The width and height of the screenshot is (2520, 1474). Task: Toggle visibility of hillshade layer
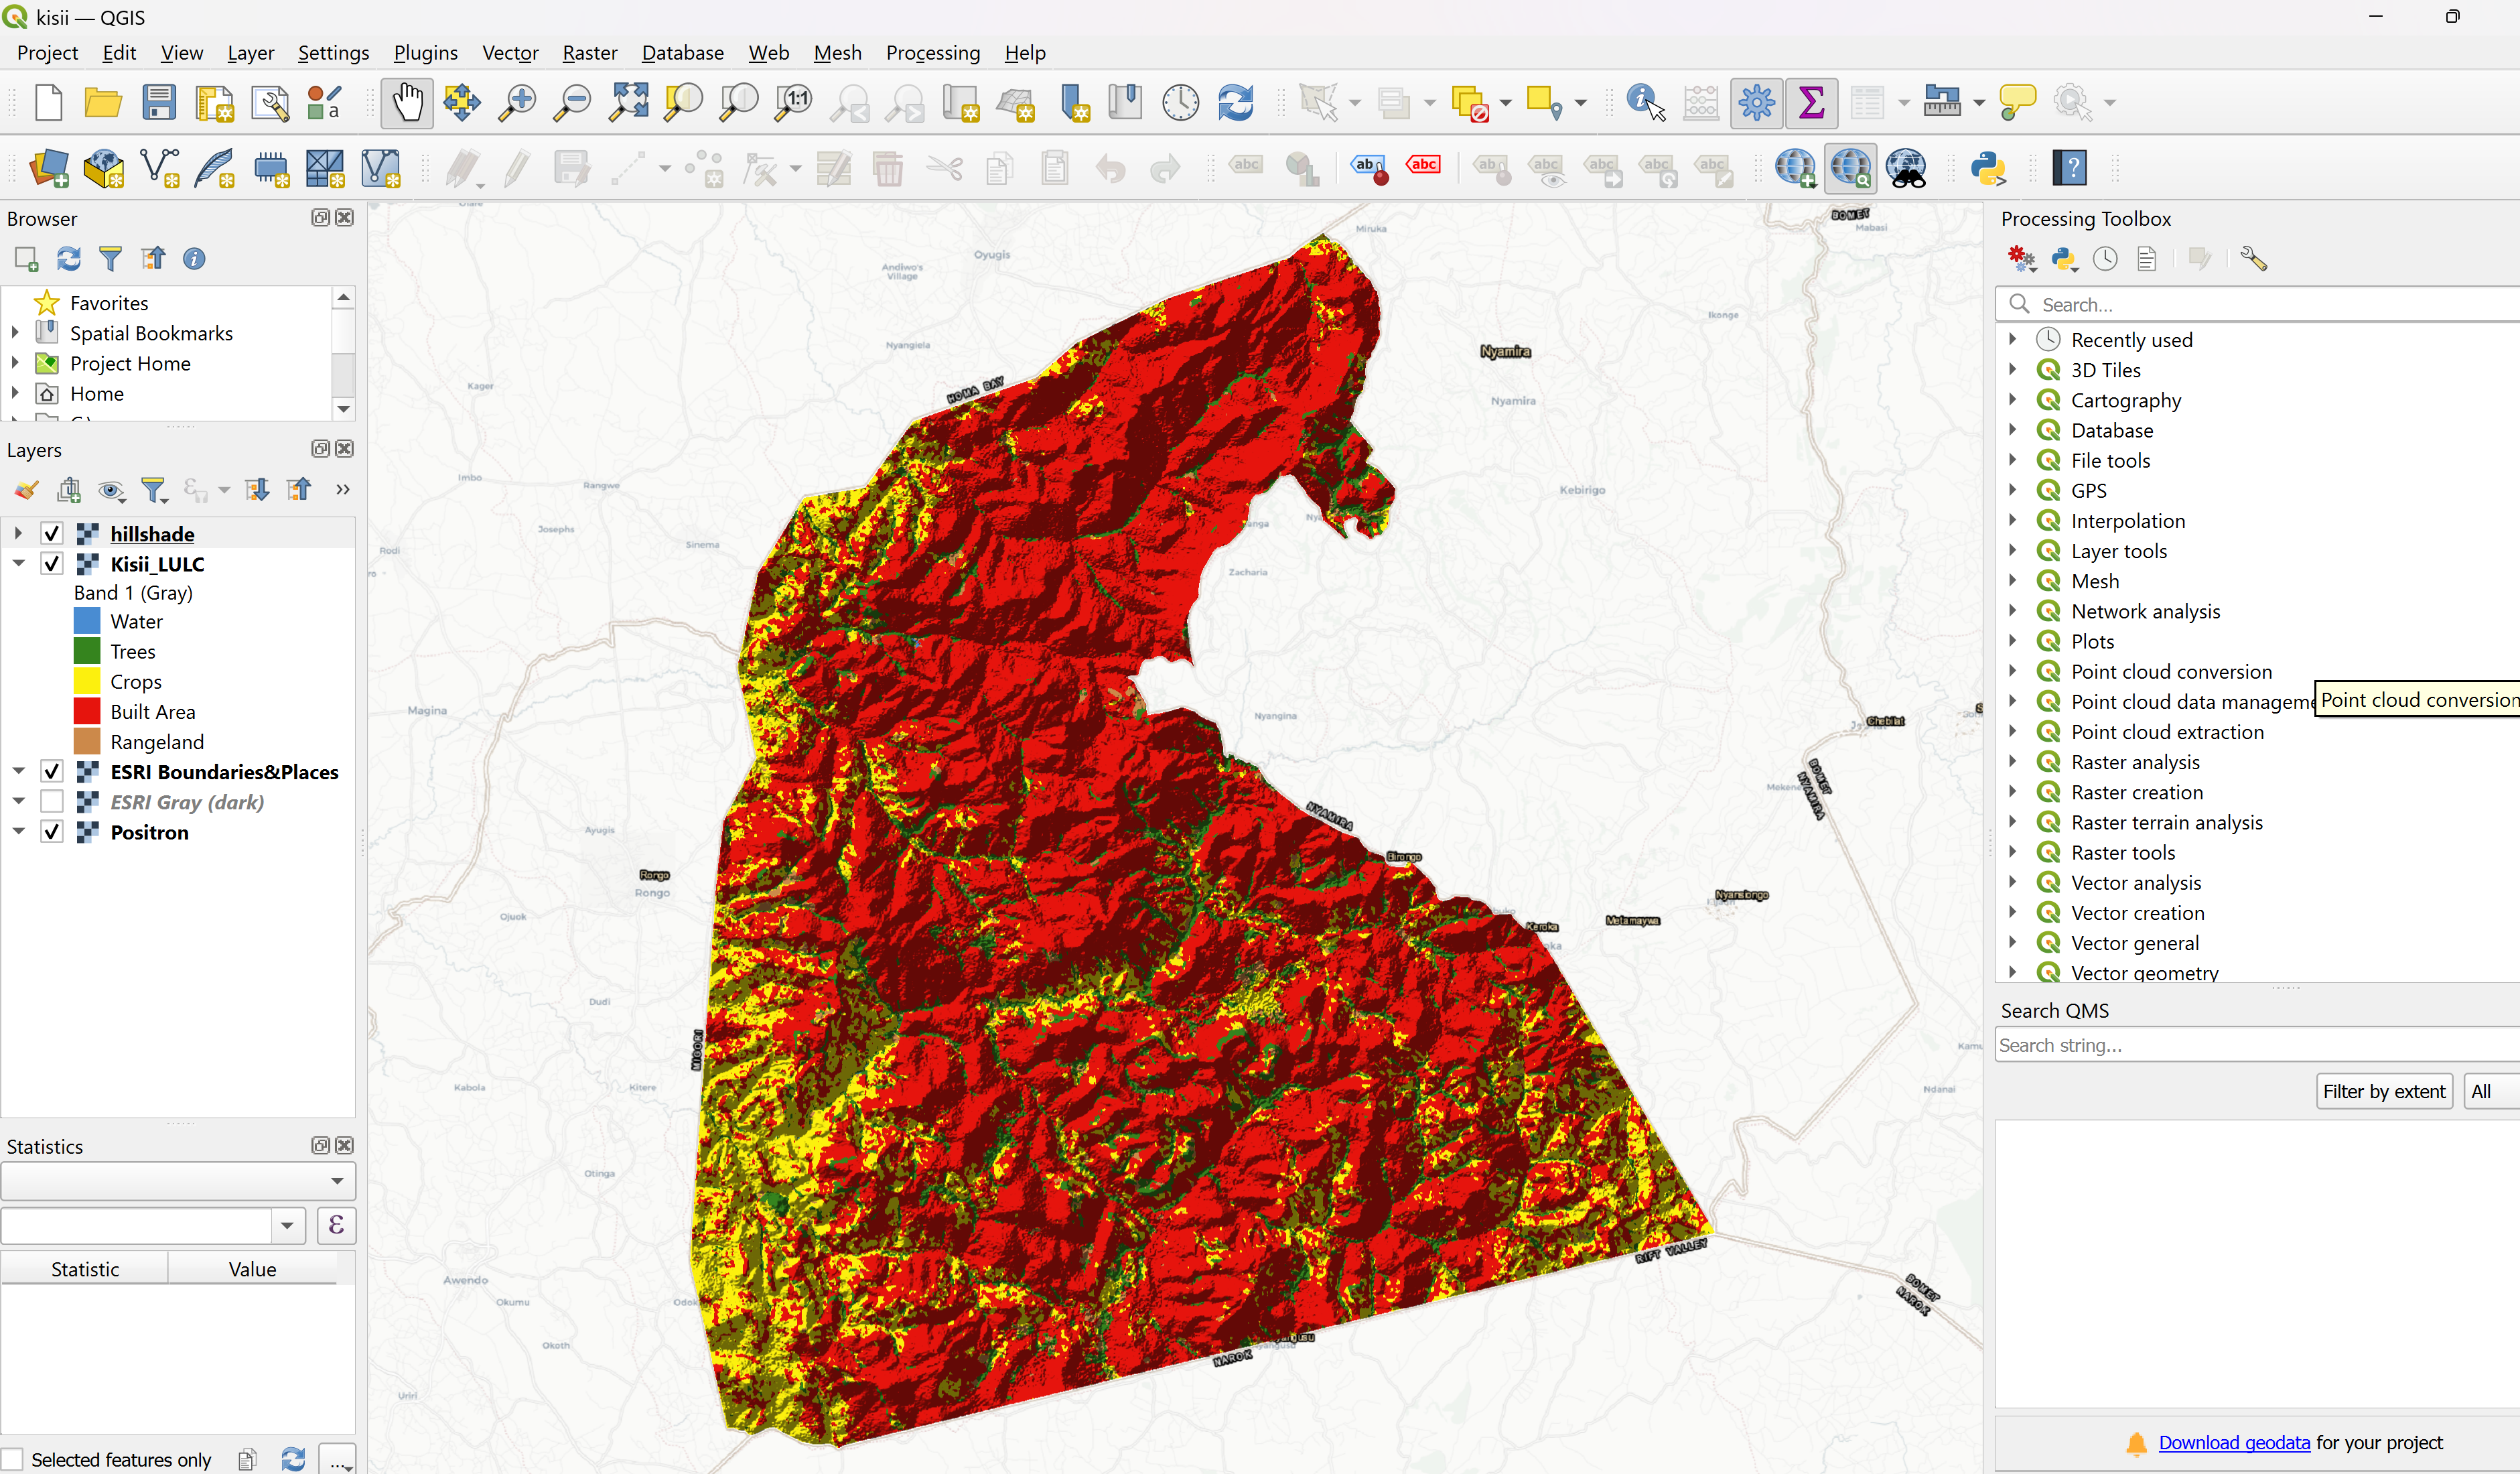[52, 534]
